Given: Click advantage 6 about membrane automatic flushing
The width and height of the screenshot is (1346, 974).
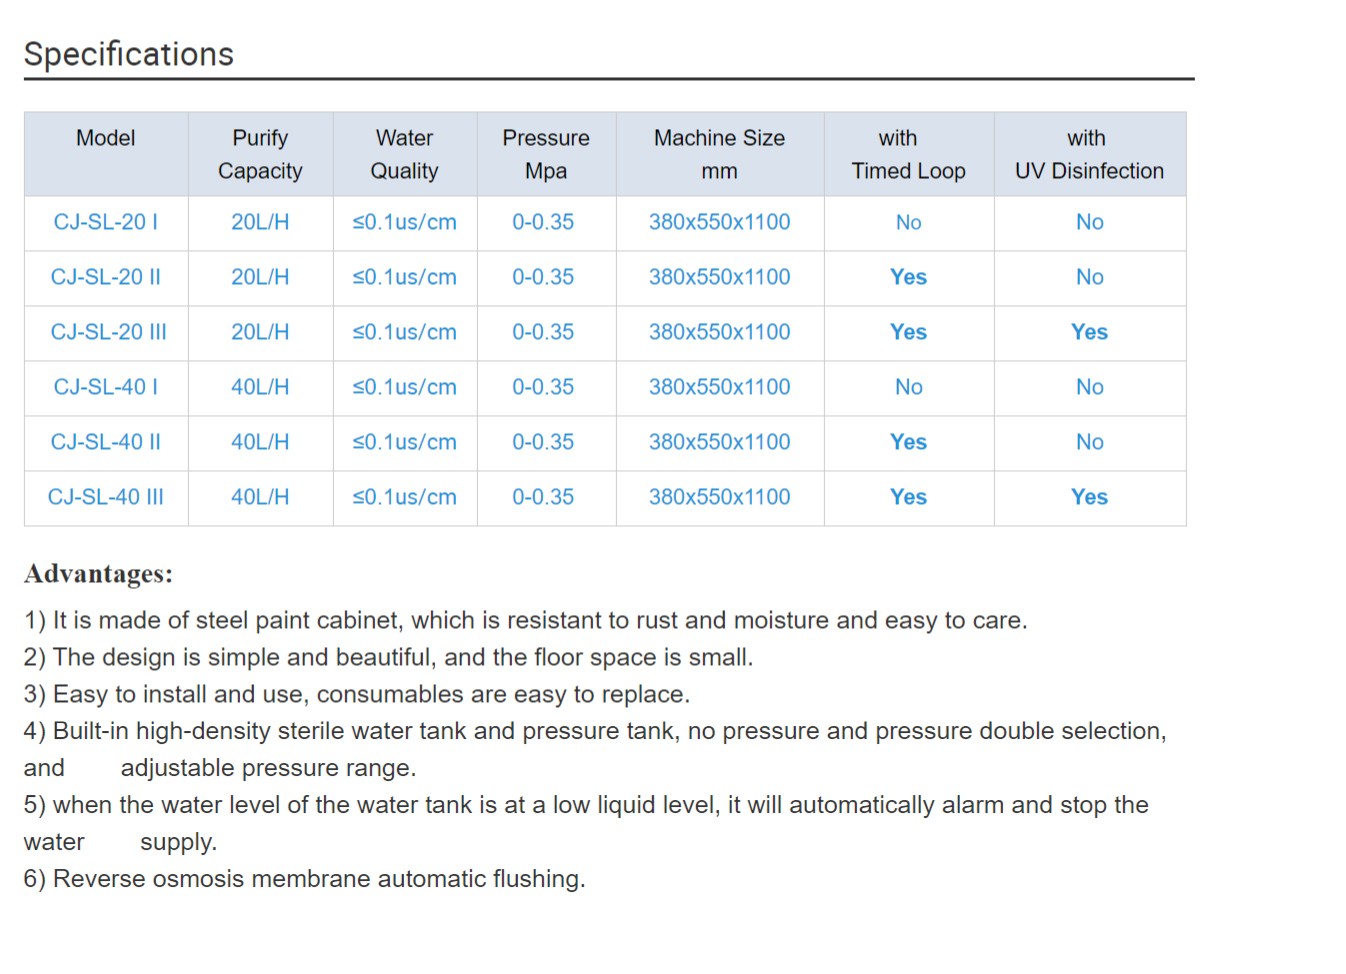Looking at the screenshot, I should (305, 879).
